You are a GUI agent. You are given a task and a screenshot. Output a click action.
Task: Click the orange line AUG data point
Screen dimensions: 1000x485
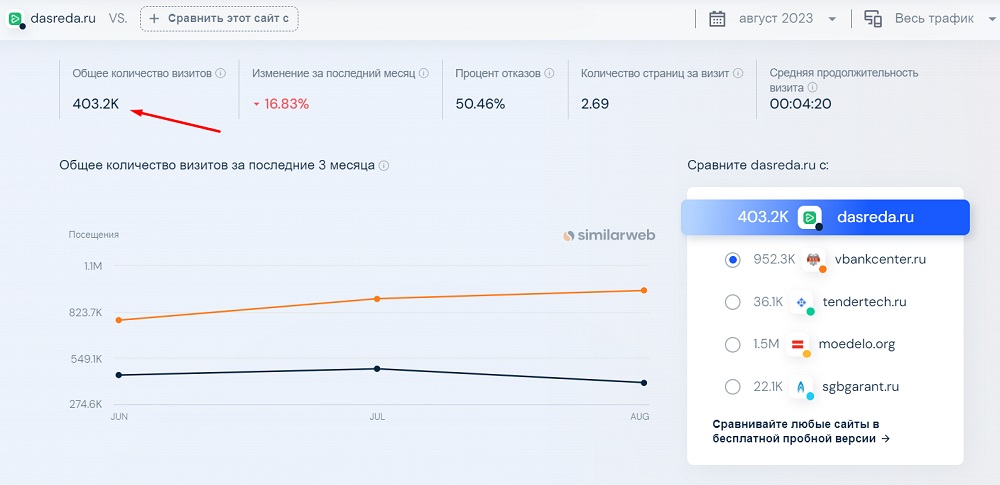click(644, 290)
